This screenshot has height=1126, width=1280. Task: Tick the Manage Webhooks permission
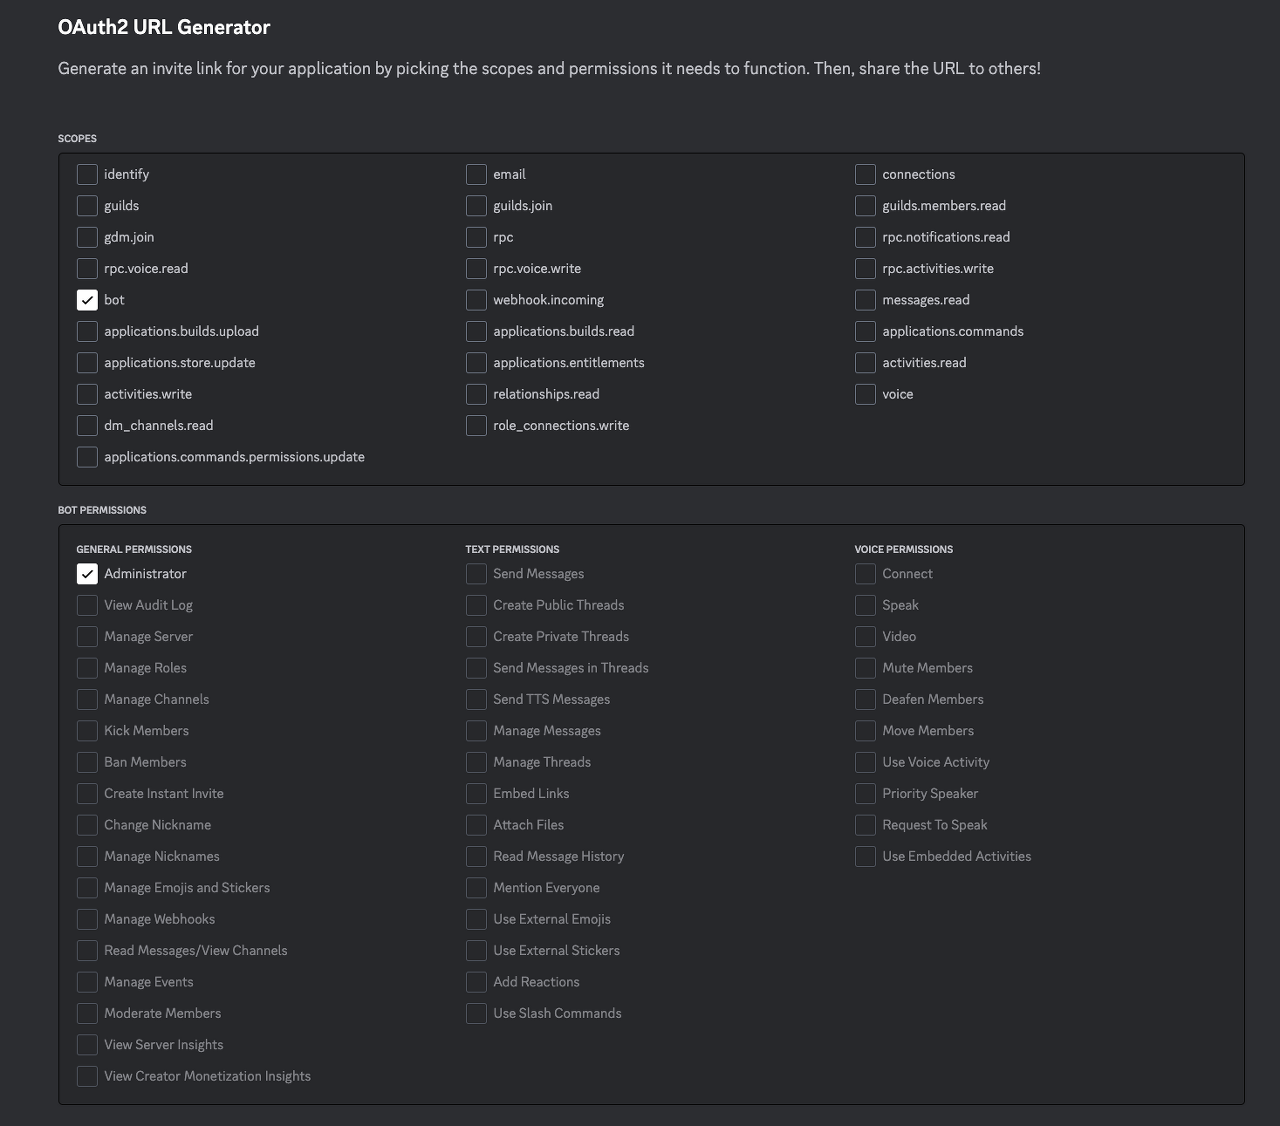[87, 919]
